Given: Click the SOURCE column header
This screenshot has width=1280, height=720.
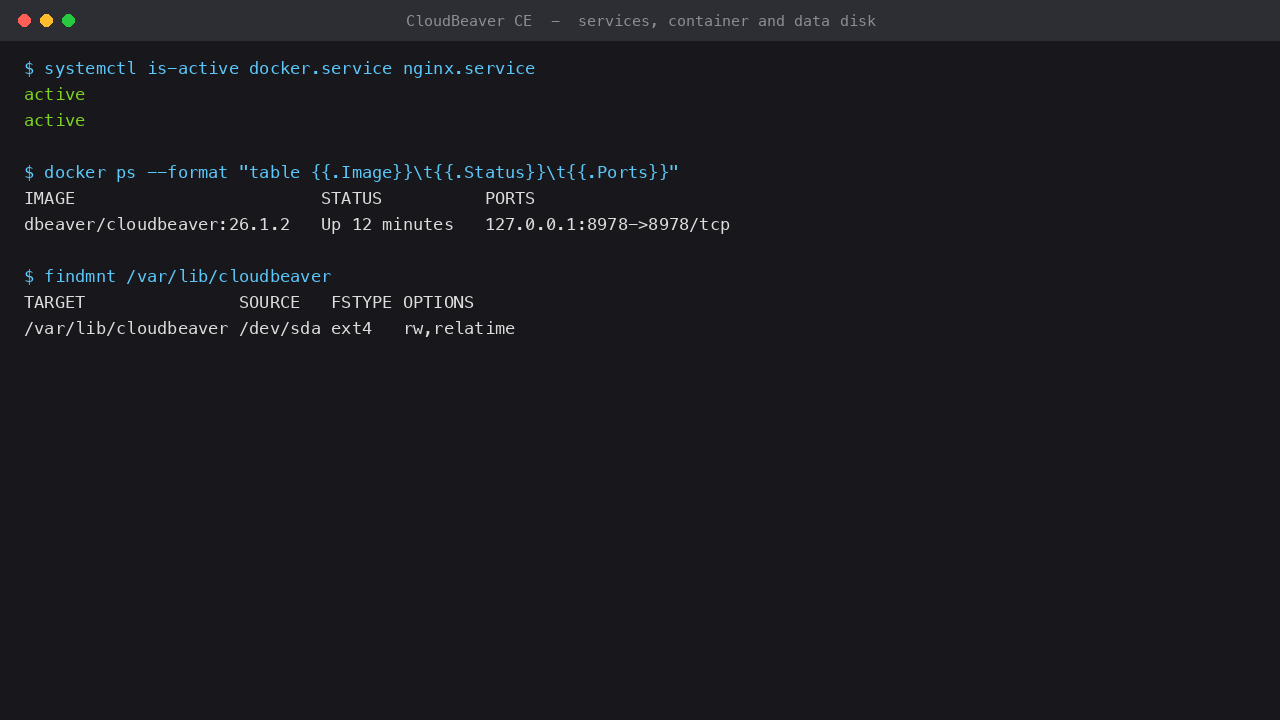Looking at the screenshot, I should pyautogui.click(x=270, y=302).
